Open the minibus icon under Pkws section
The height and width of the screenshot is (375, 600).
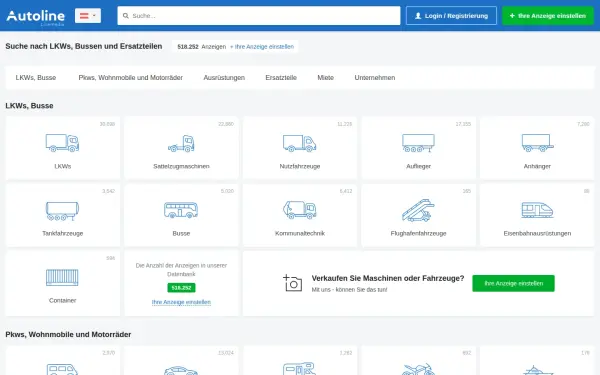point(62,369)
